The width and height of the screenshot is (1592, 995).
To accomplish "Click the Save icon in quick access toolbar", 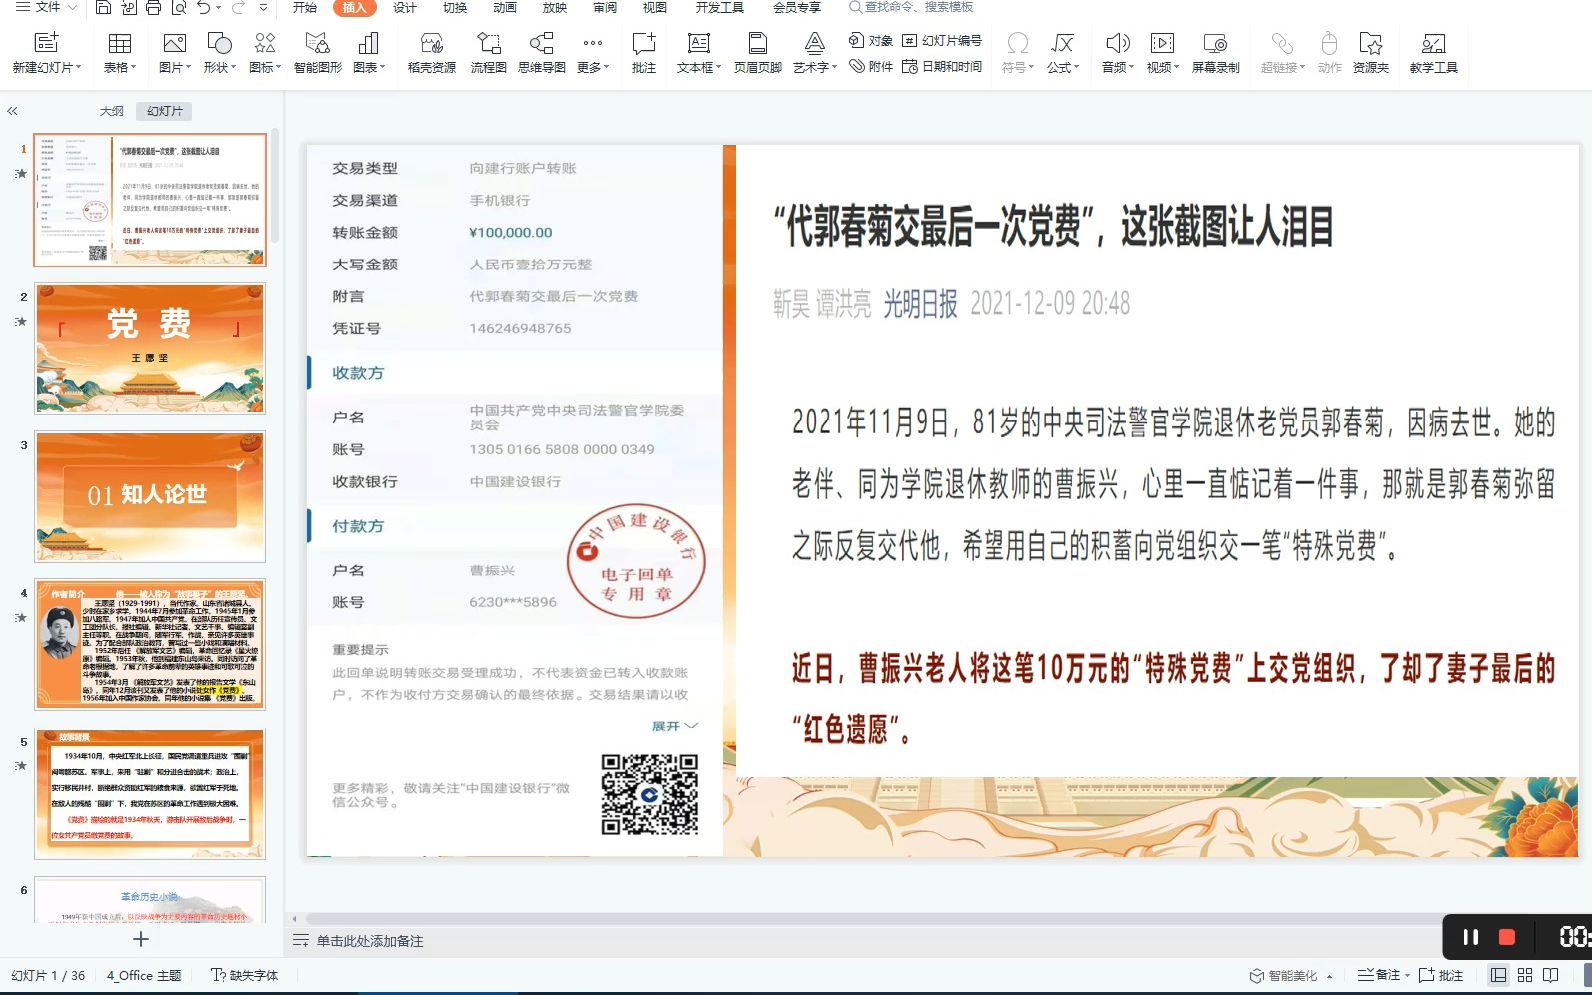I will (103, 7).
